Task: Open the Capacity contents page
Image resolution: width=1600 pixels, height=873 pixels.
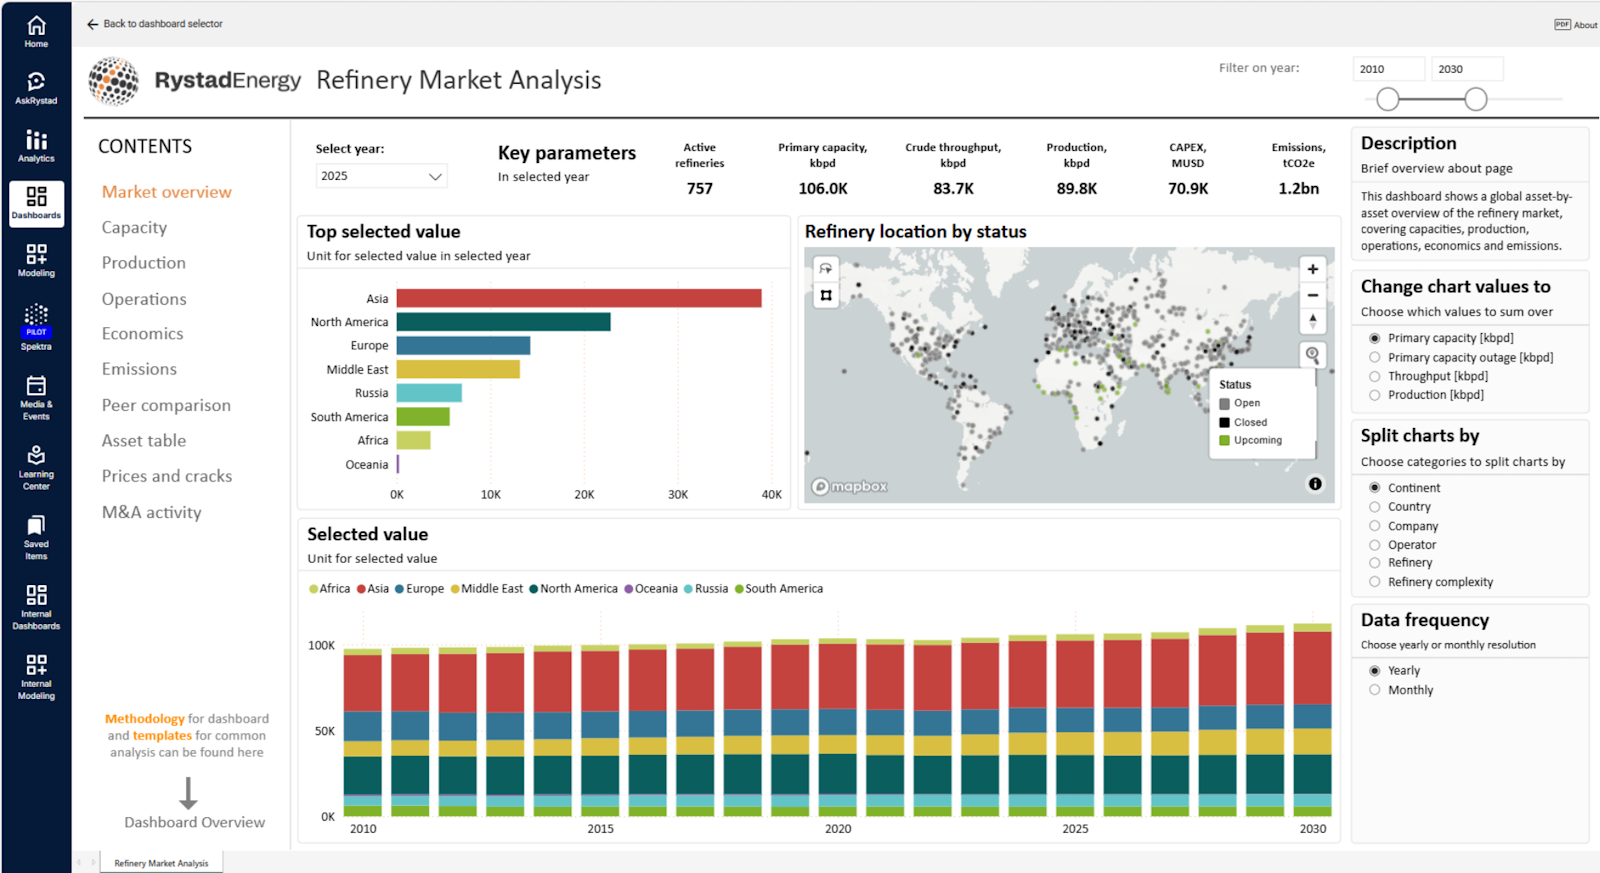Action: 134,228
